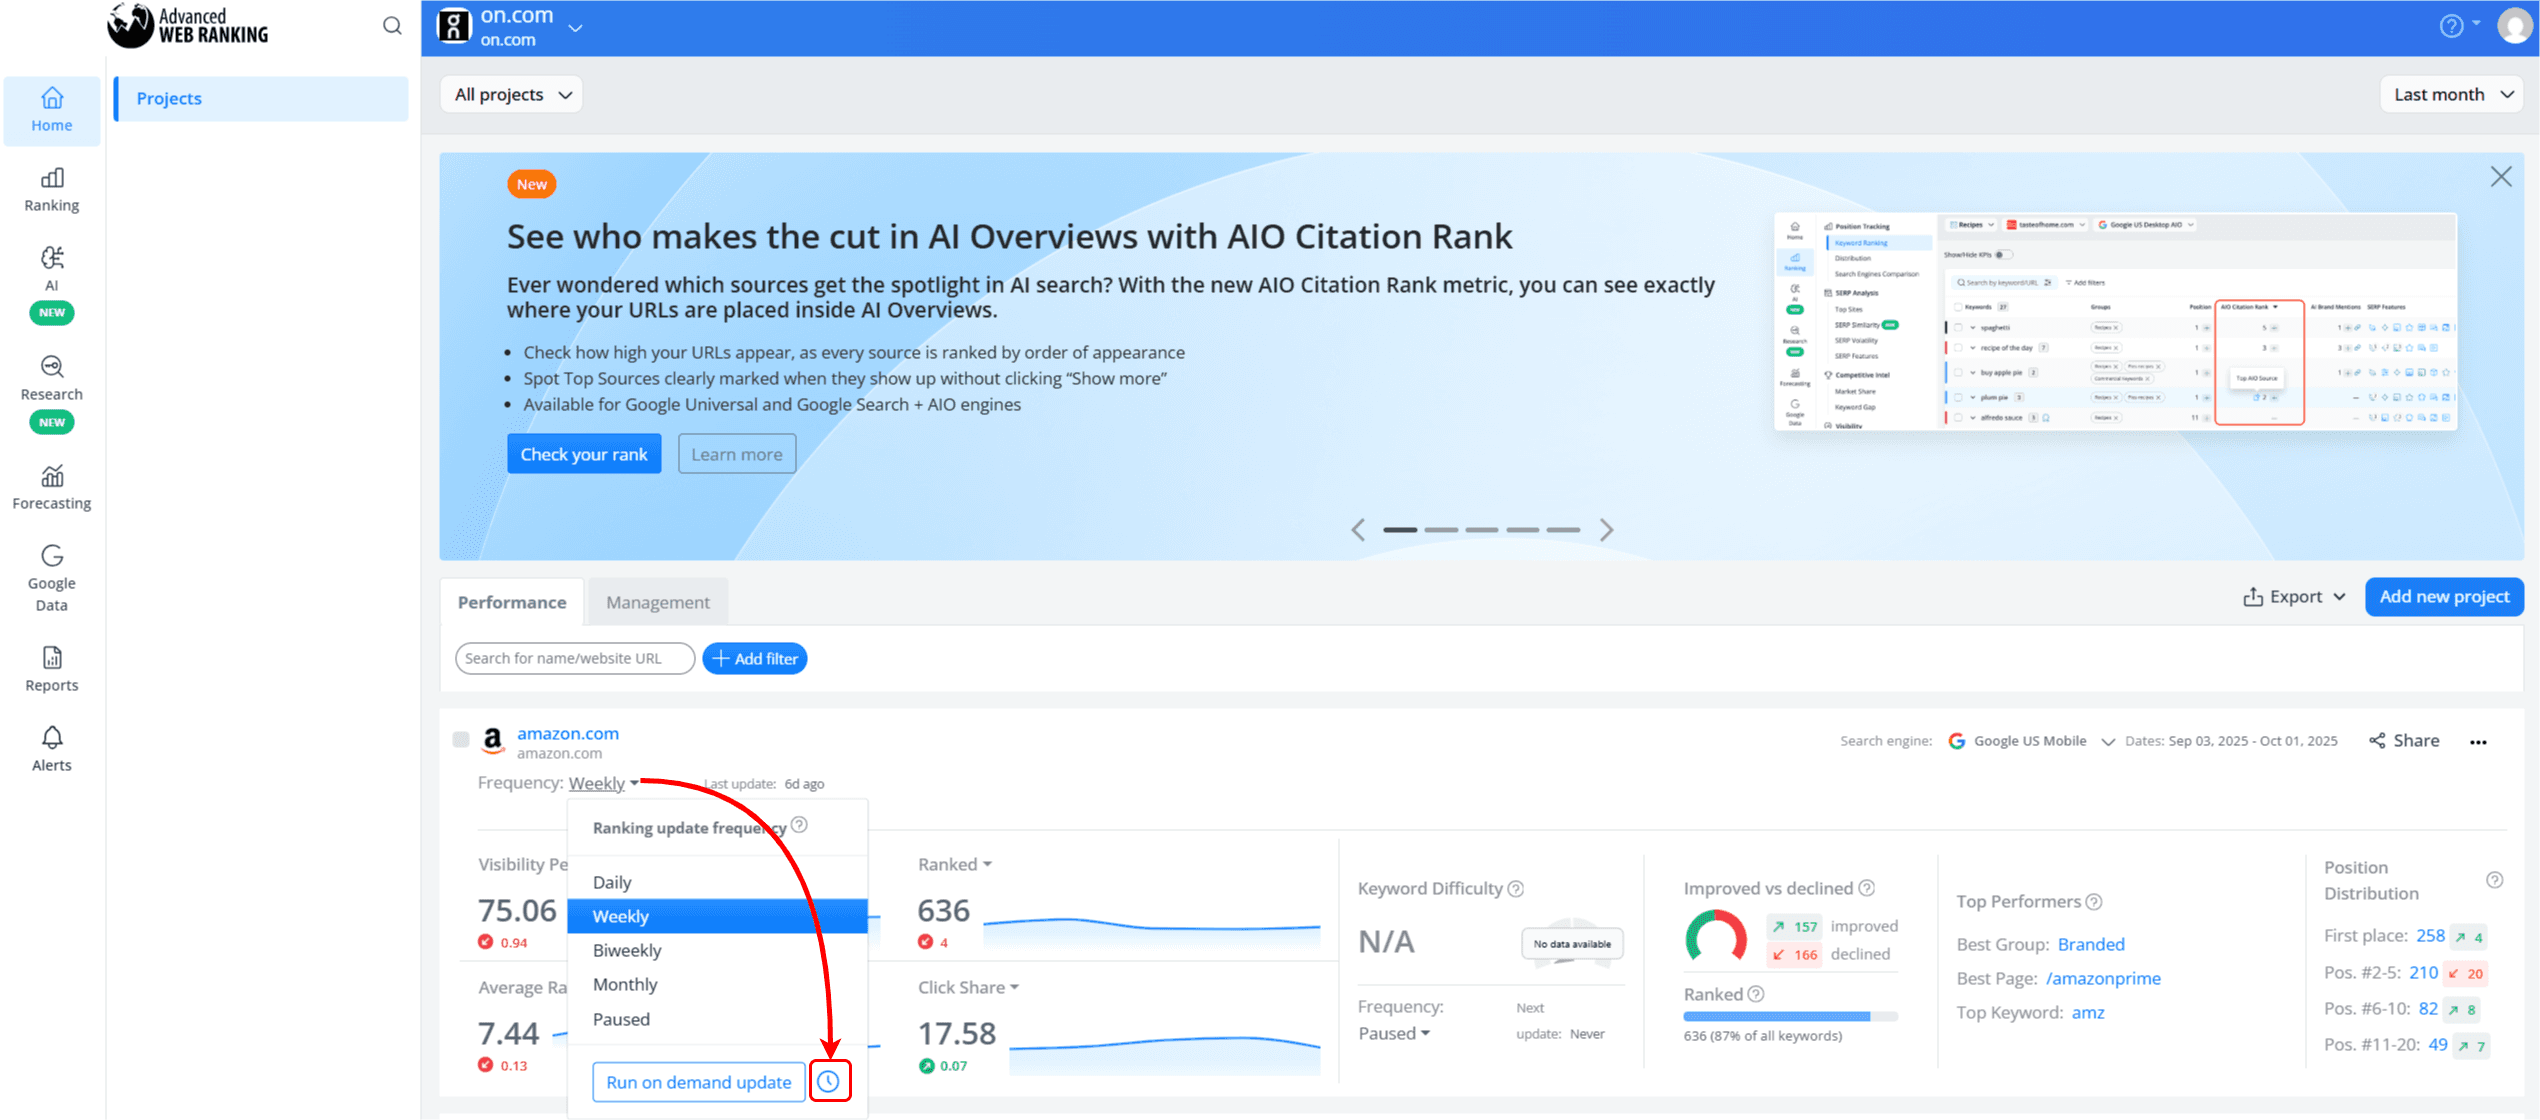Screen dimensions: 2540x1120
Task: Open the Forecasting section in sidebar
Action: [x=52, y=487]
